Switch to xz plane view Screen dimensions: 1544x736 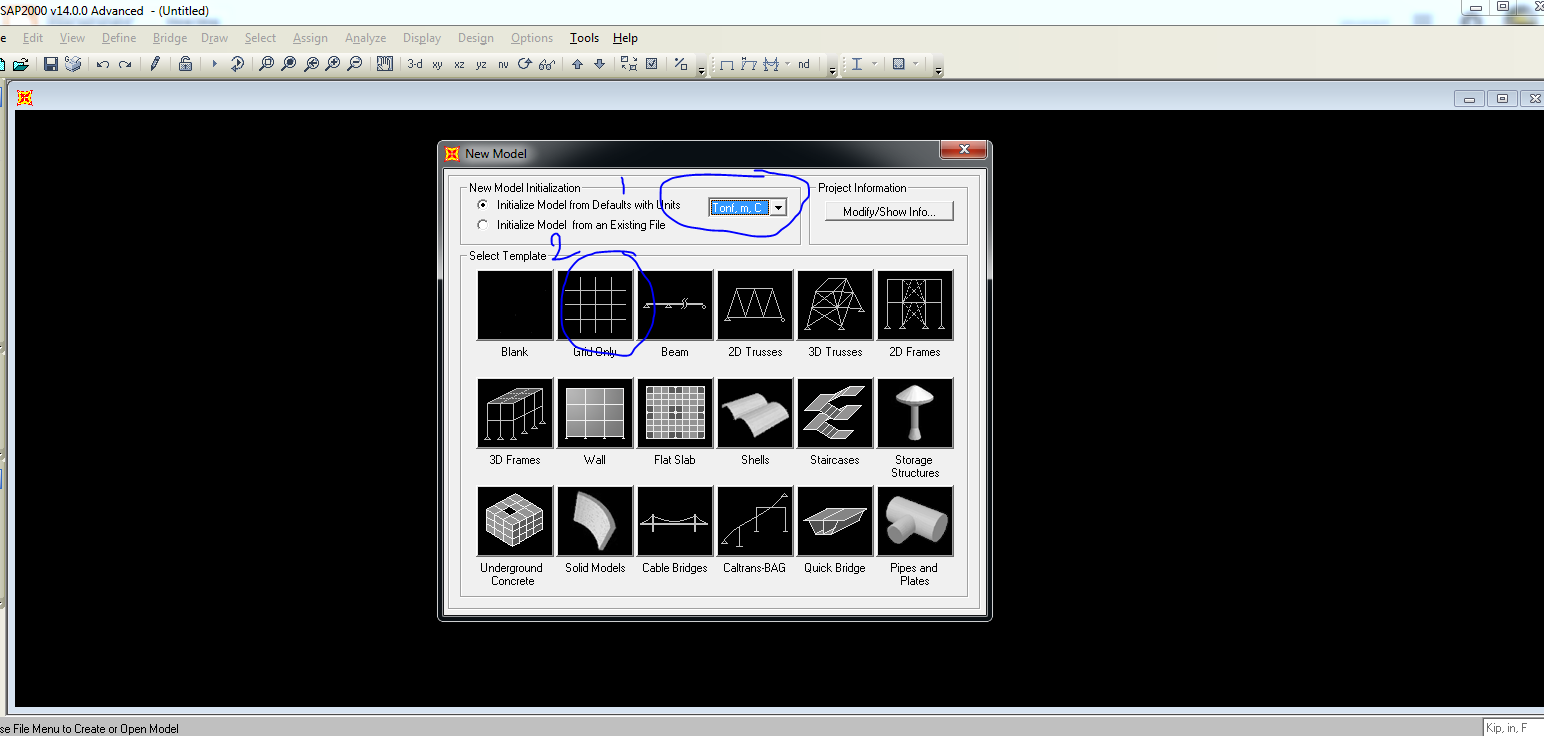click(459, 64)
